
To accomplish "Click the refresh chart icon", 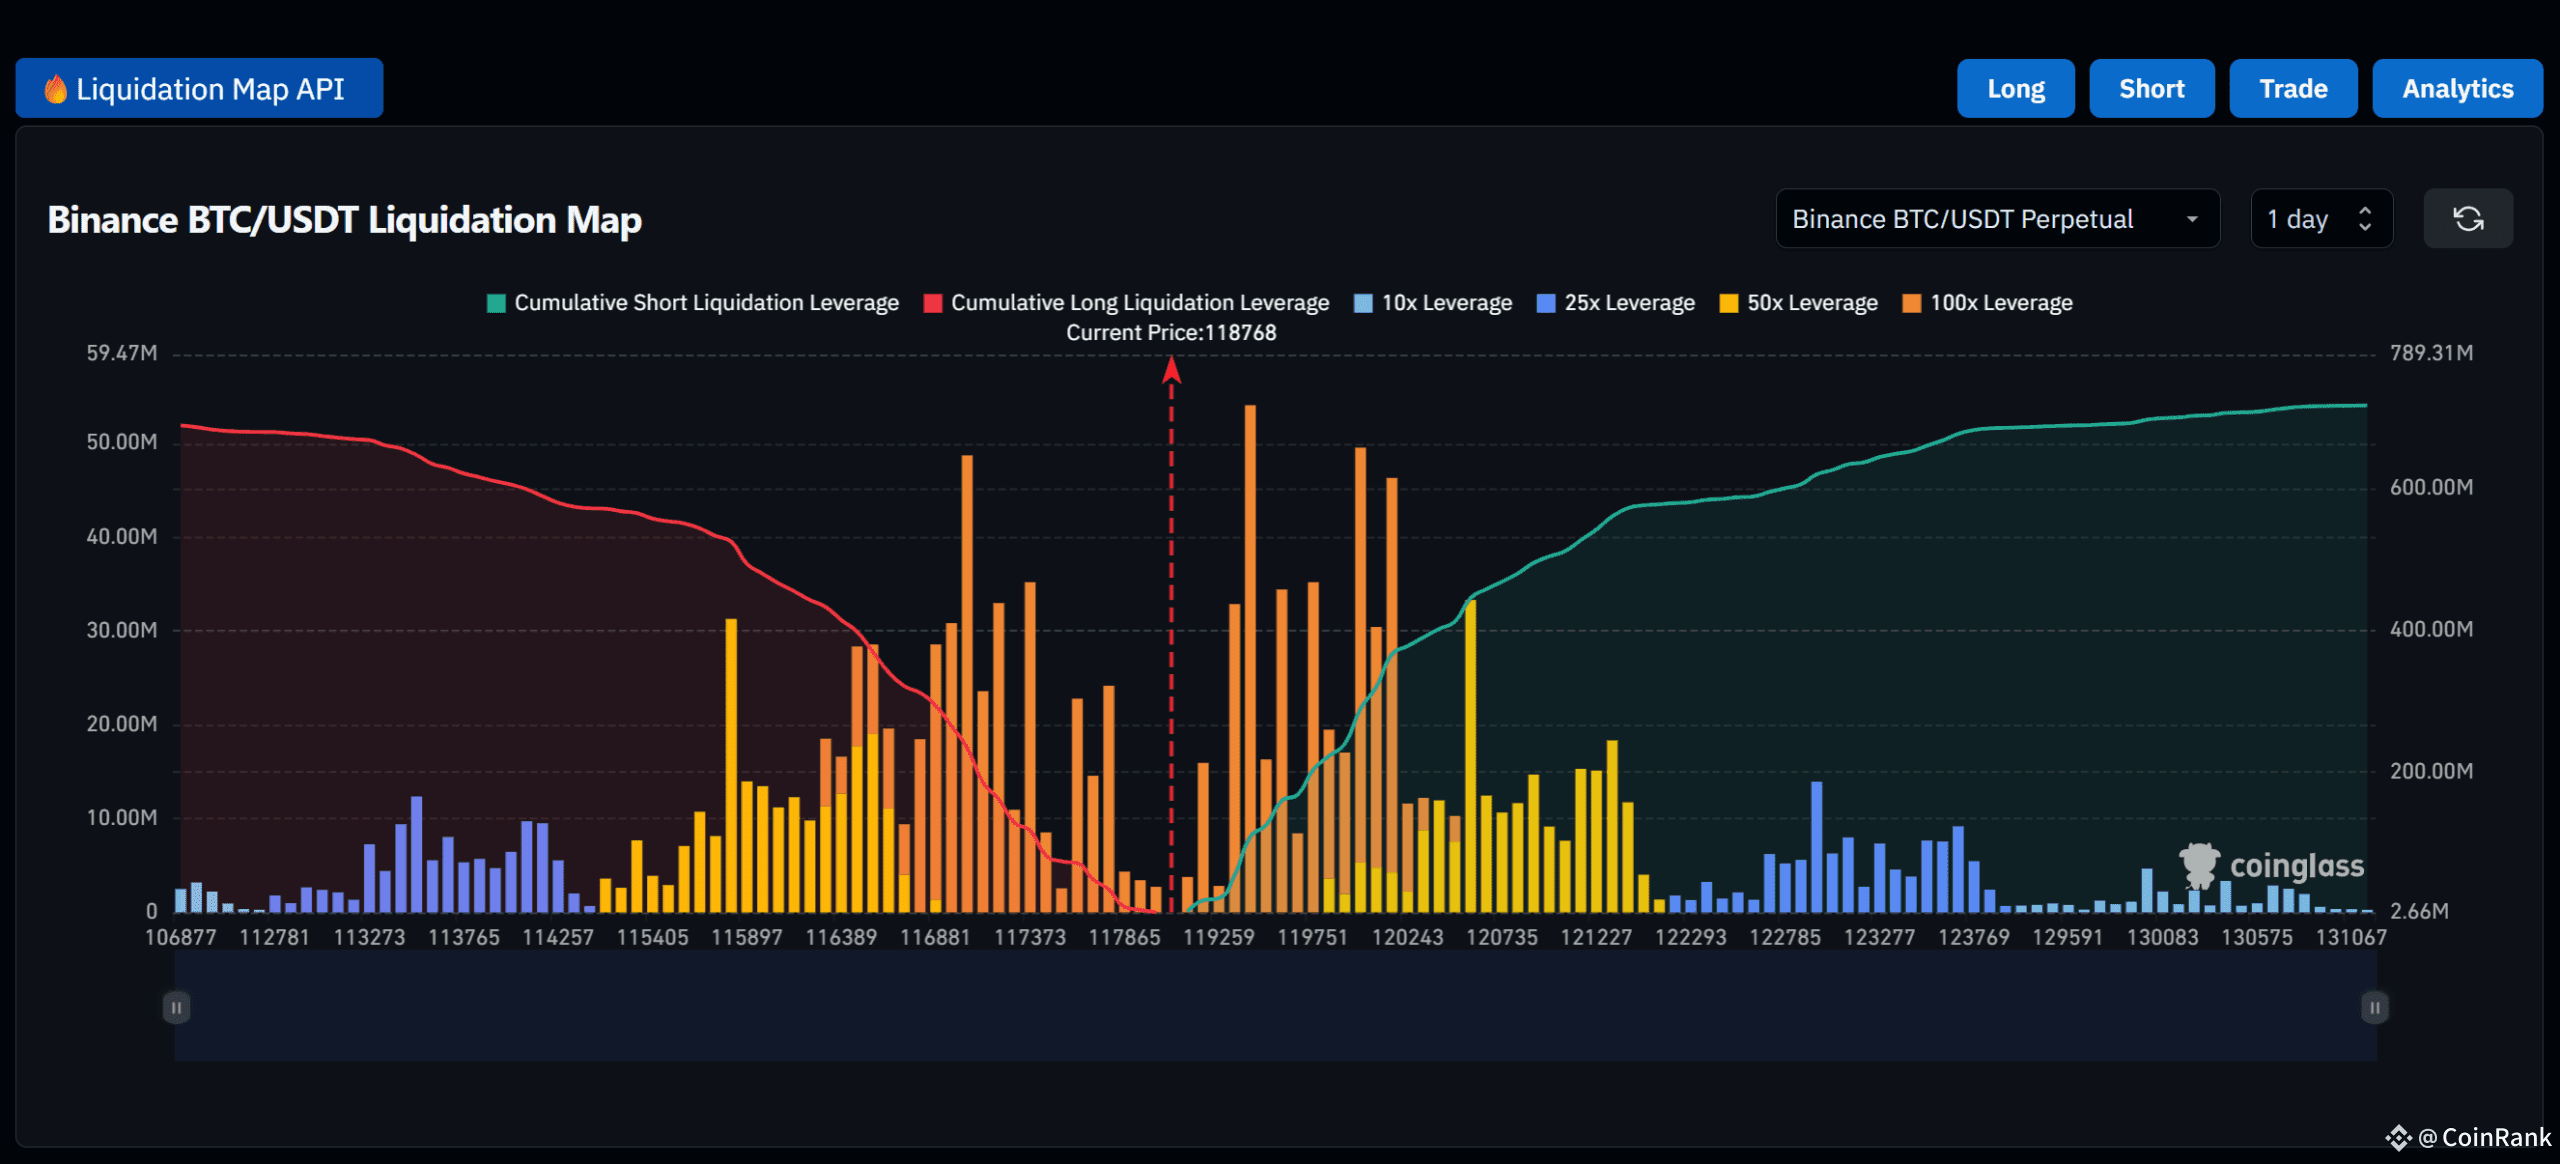I will [2468, 218].
